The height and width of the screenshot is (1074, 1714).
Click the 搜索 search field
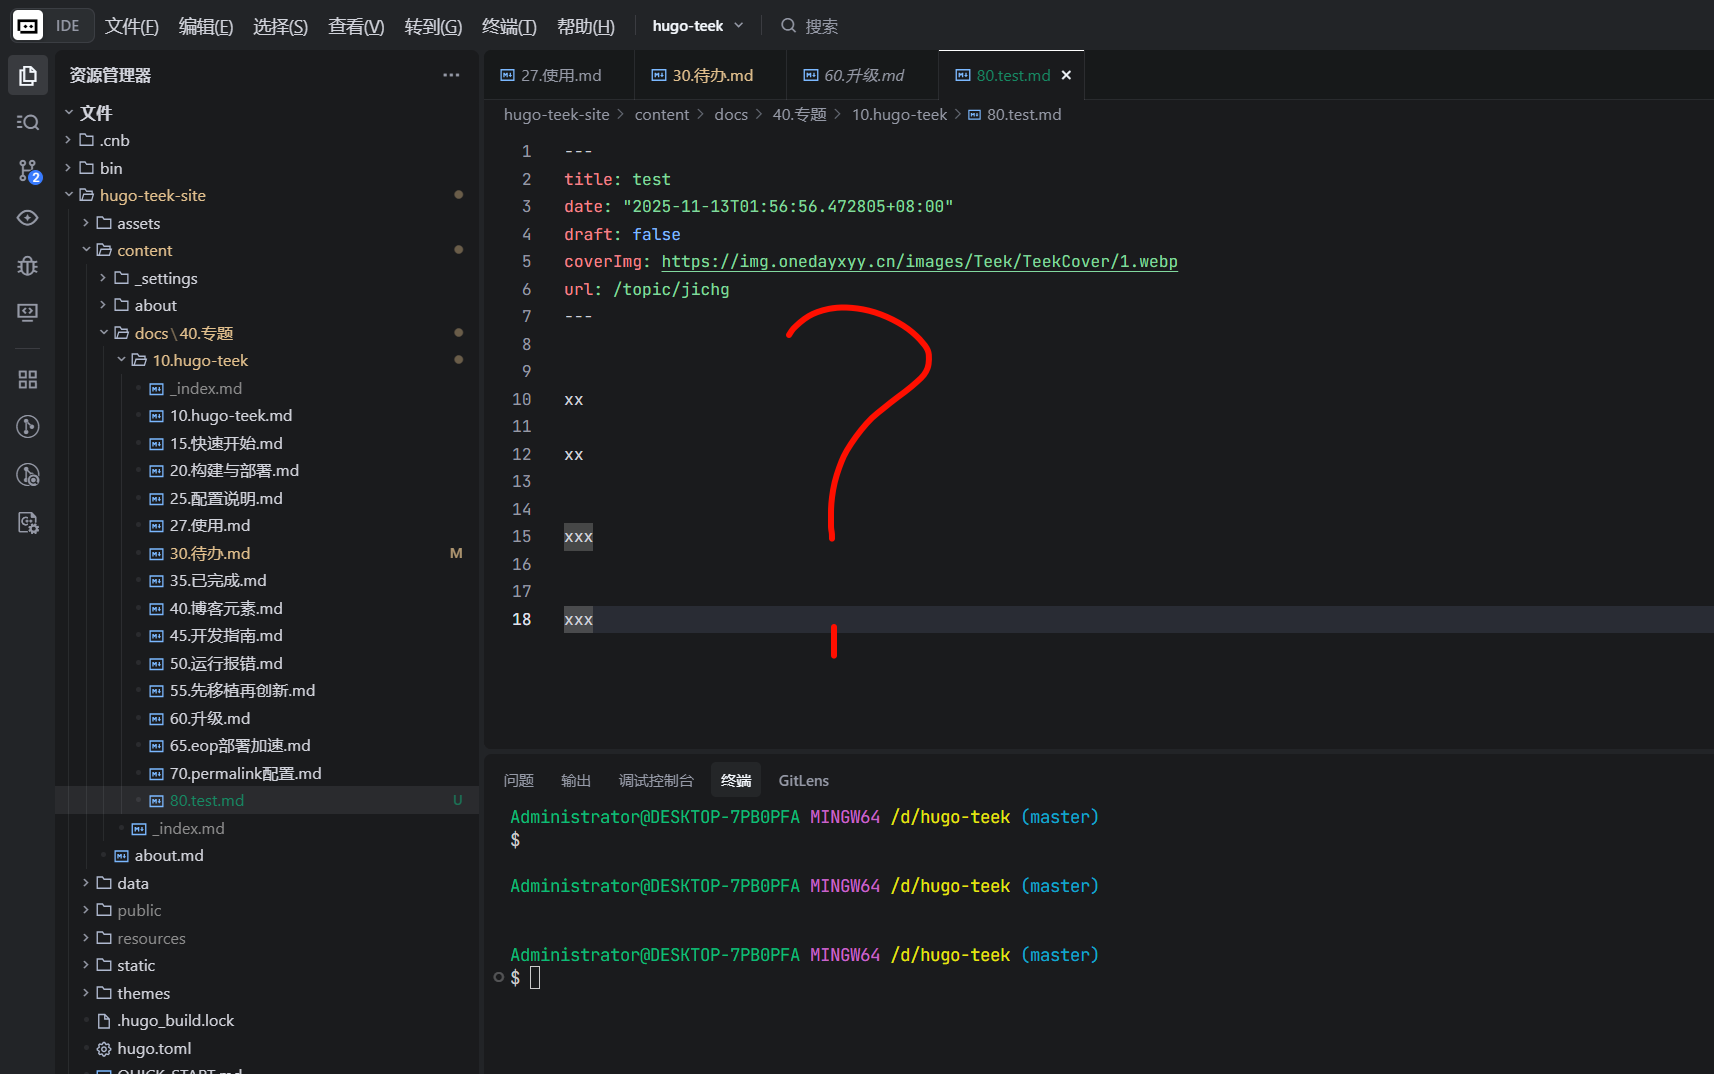(x=821, y=27)
